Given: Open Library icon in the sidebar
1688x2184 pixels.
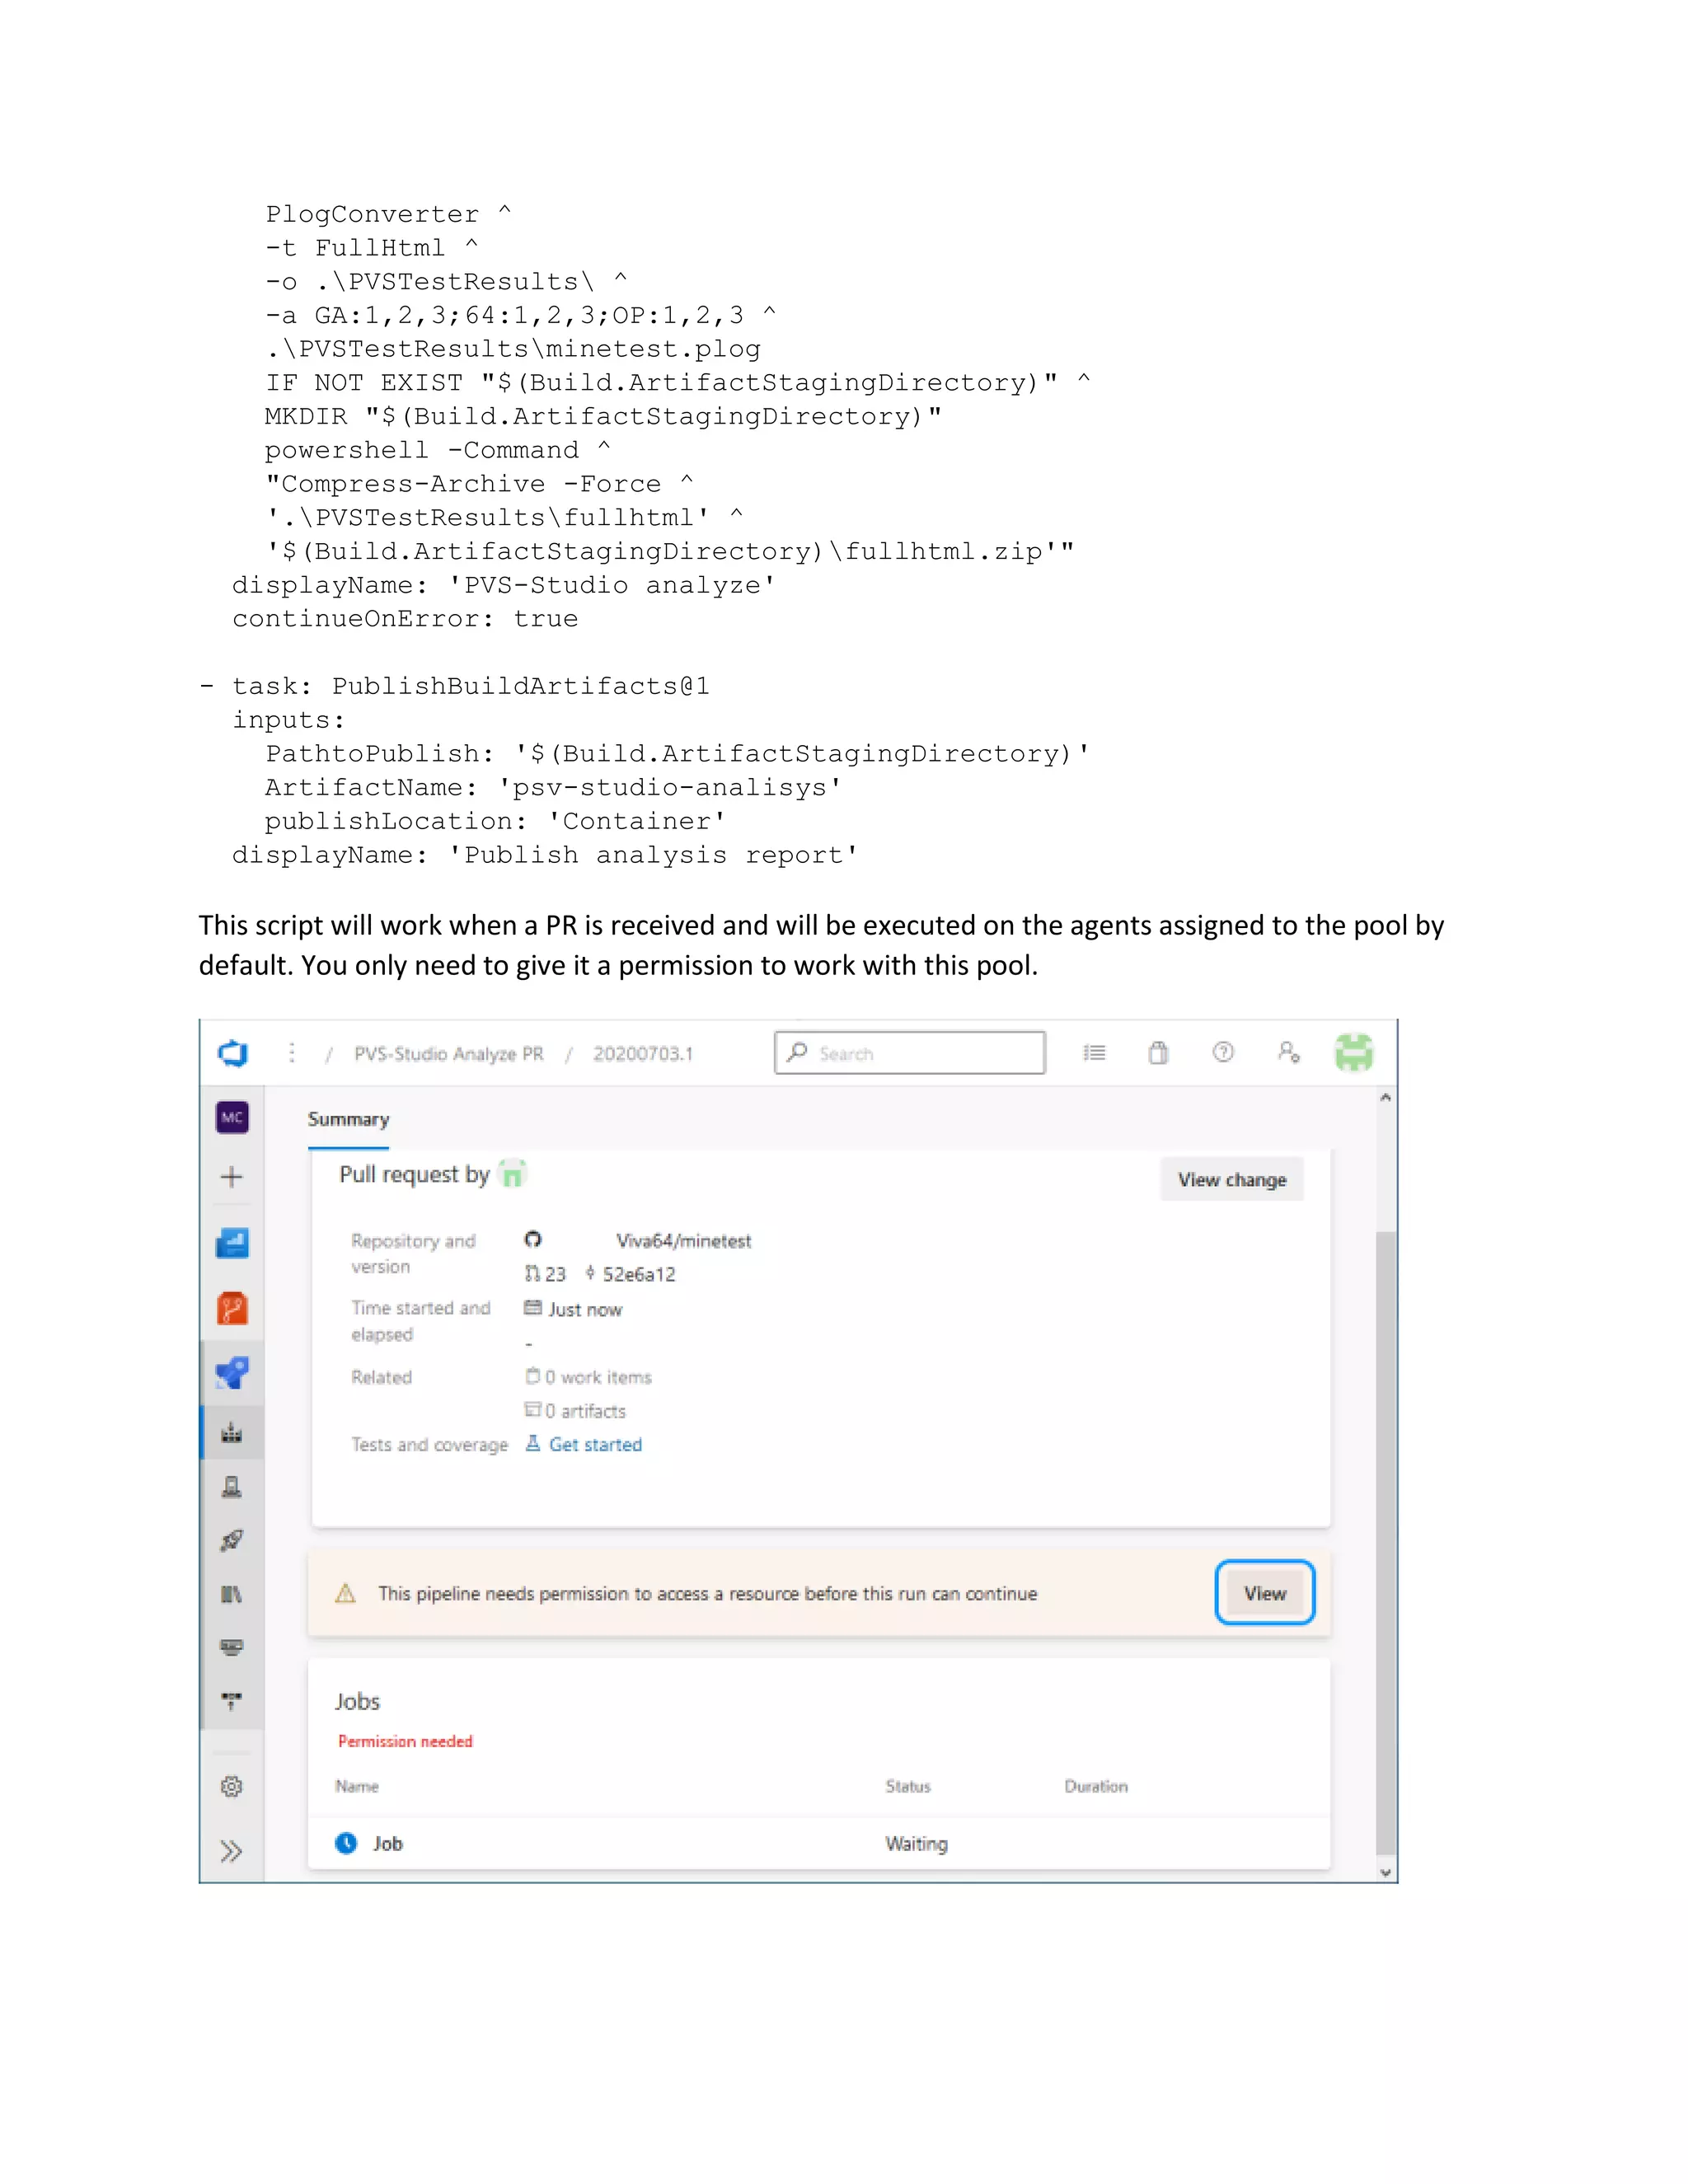Looking at the screenshot, I should (x=232, y=1594).
